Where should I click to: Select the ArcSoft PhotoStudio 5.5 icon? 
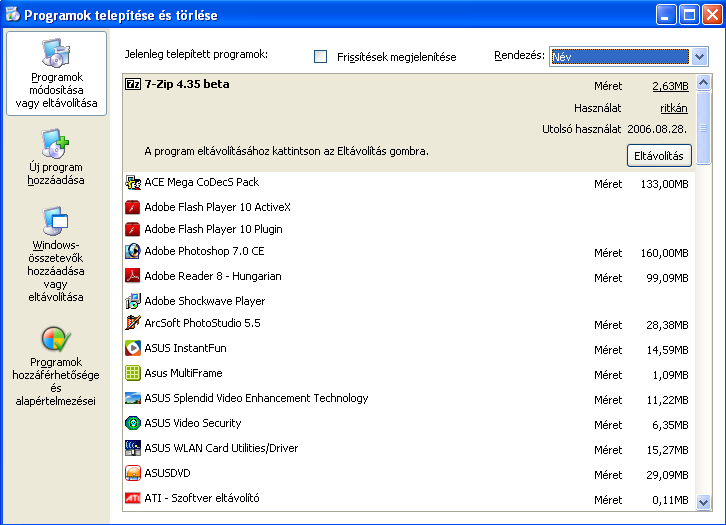click(x=132, y=323)
